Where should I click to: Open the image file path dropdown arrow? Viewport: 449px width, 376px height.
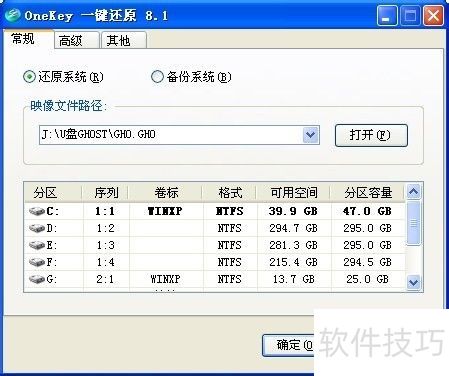click(311, 135)
